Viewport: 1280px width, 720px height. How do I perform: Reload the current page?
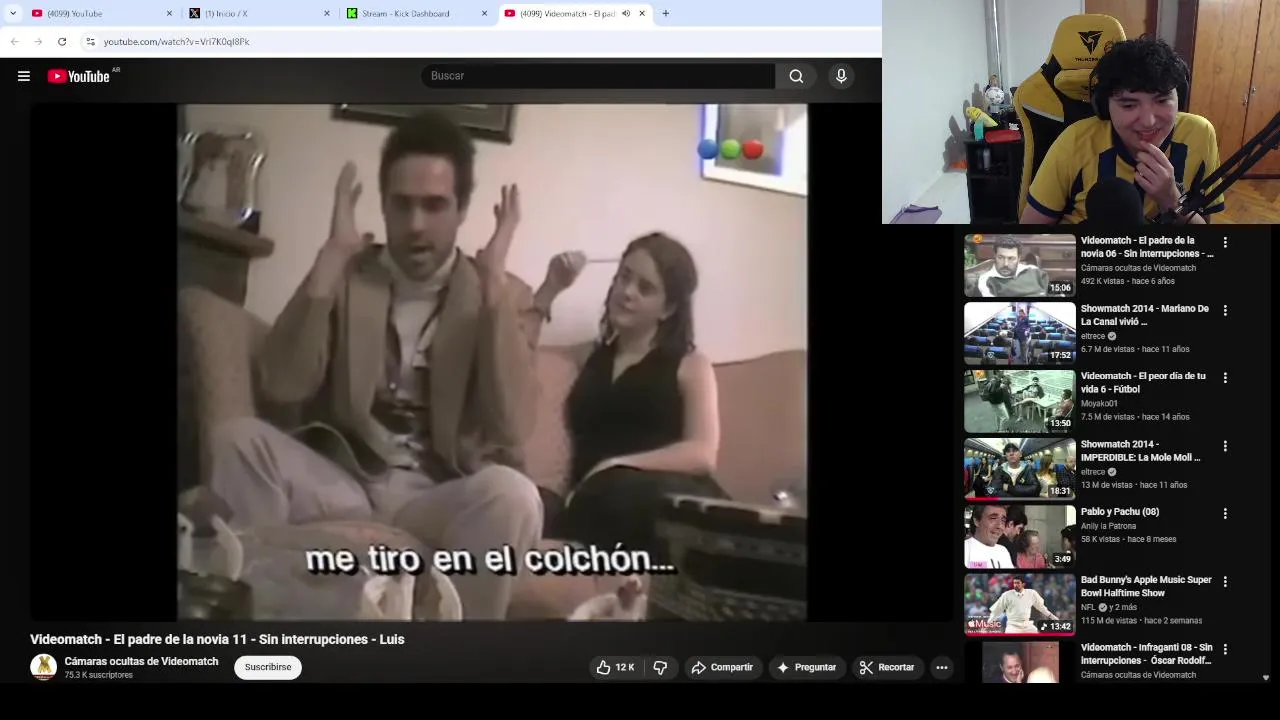[62, 41]
